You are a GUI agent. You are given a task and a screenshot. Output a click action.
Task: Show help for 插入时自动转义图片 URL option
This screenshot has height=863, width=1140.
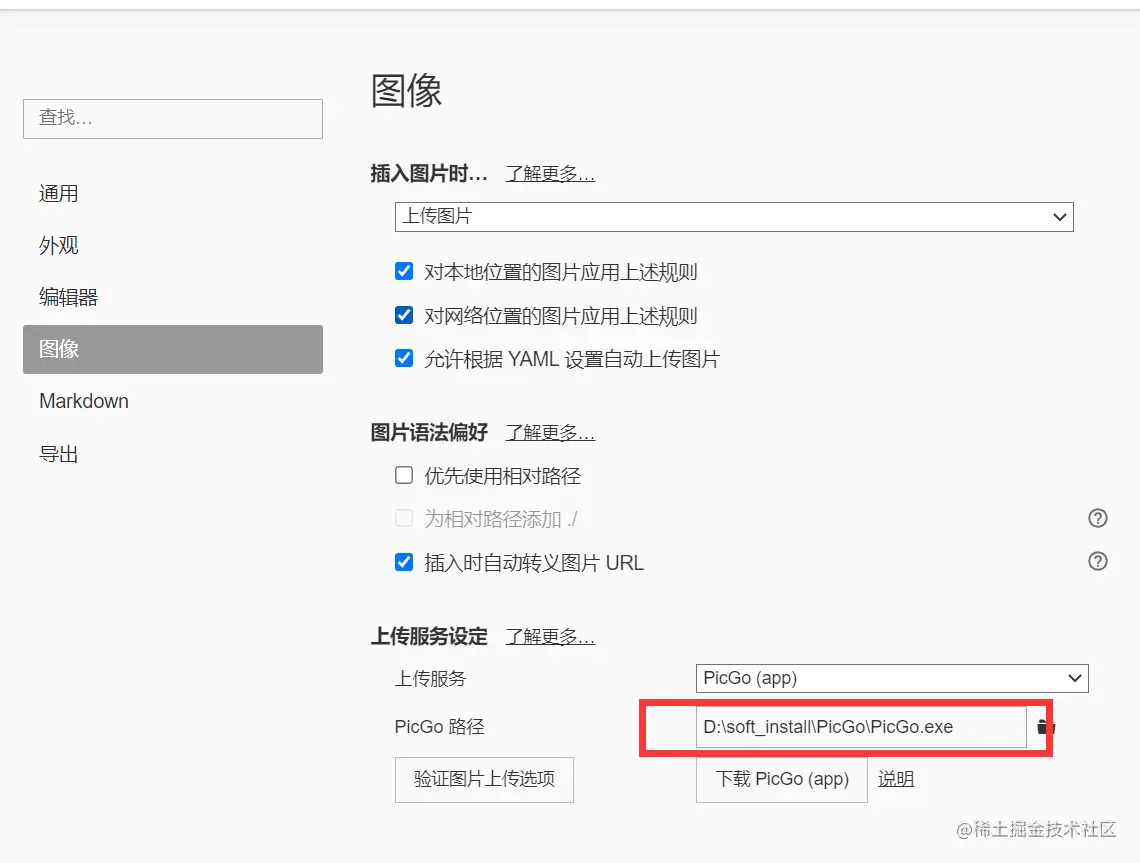(1097, 561)
